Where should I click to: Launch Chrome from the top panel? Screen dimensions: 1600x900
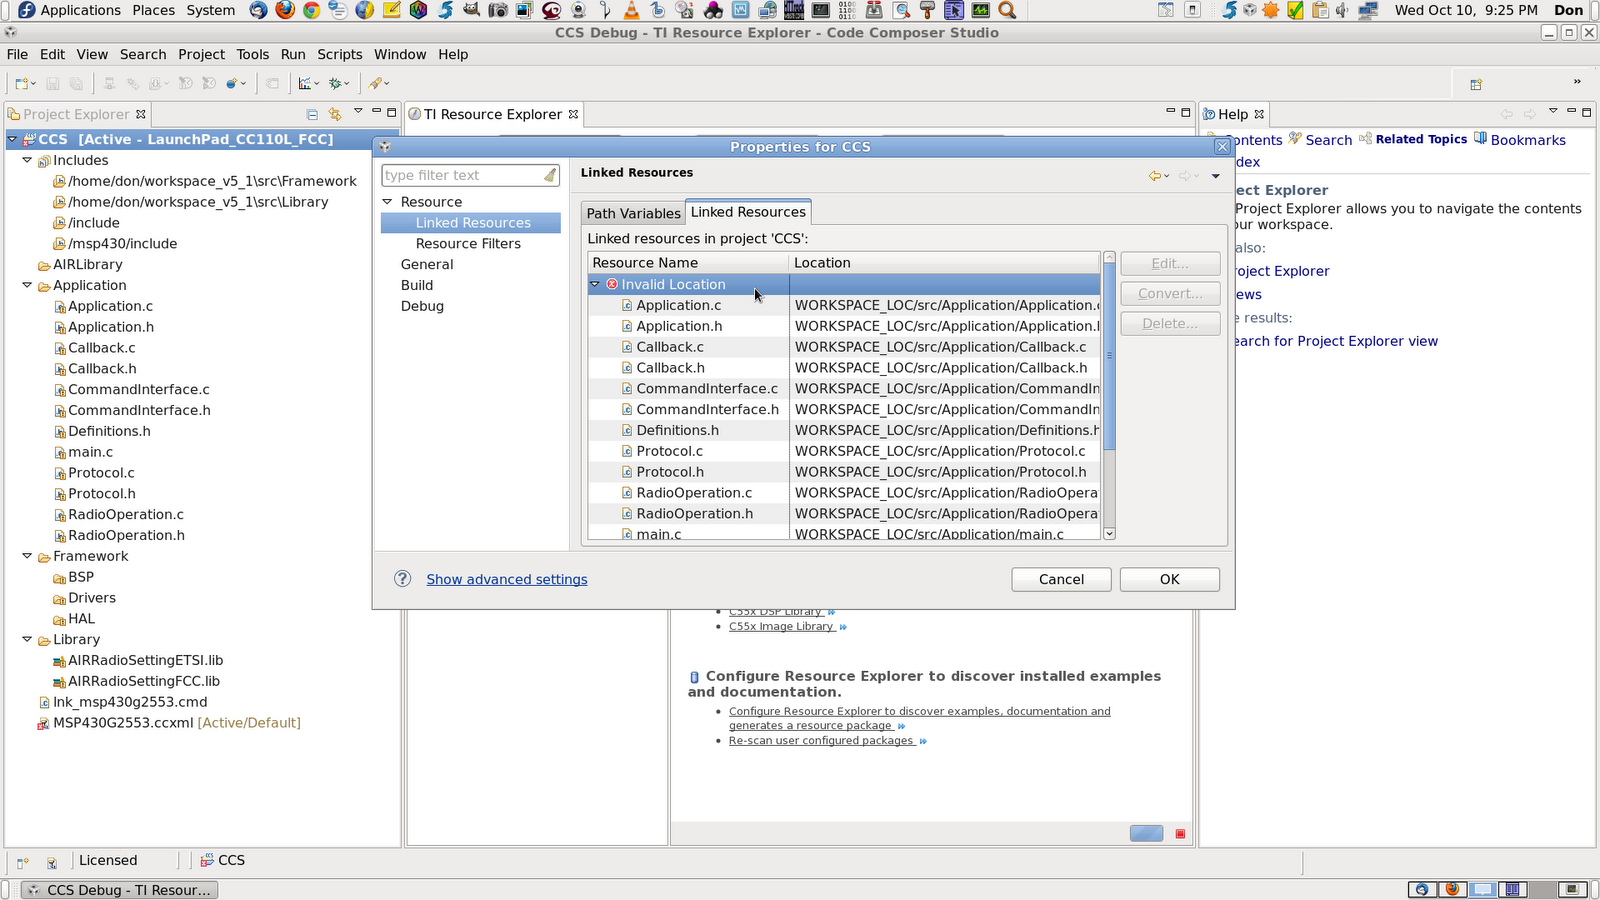311,10
